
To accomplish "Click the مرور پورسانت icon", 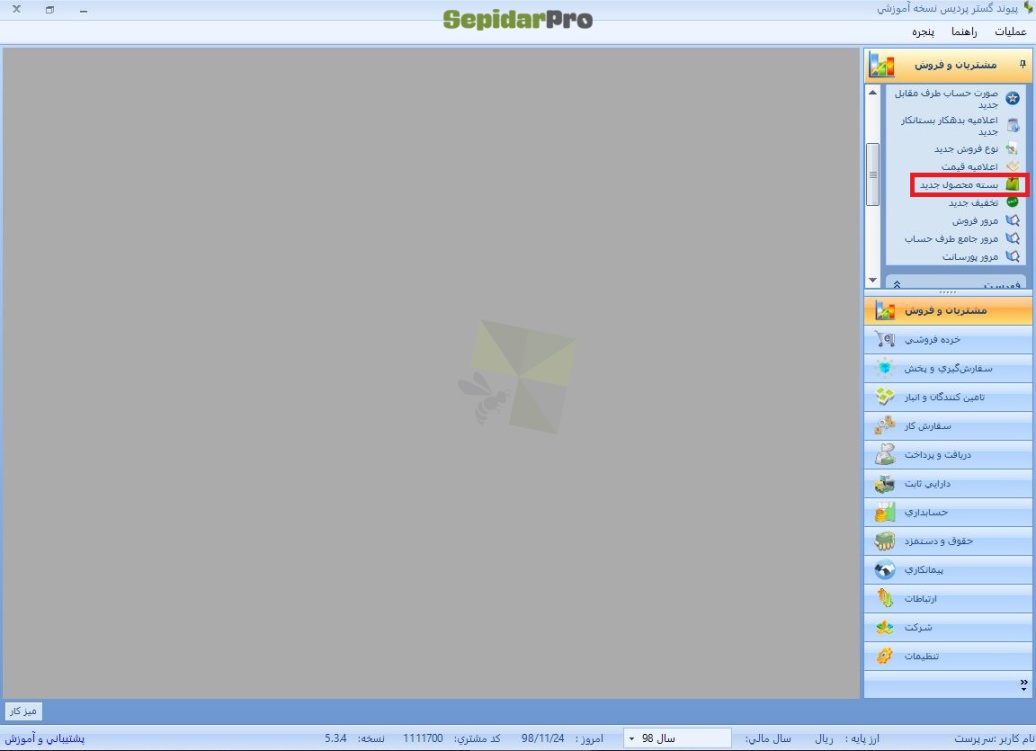I will point(1012,256).
